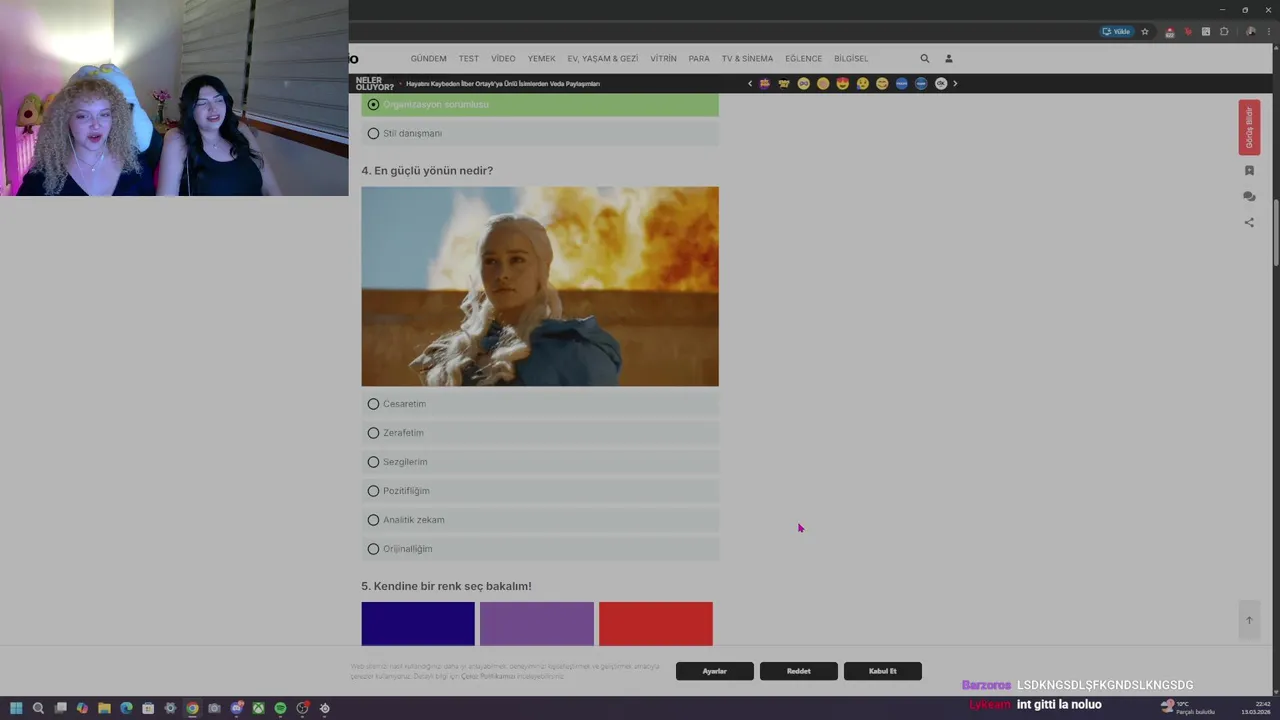Viewport: 1280px width, 720px height.
Task: Click the previous arrow in reaction ticker
Action: pyautogui.click(x=750, y=84)
